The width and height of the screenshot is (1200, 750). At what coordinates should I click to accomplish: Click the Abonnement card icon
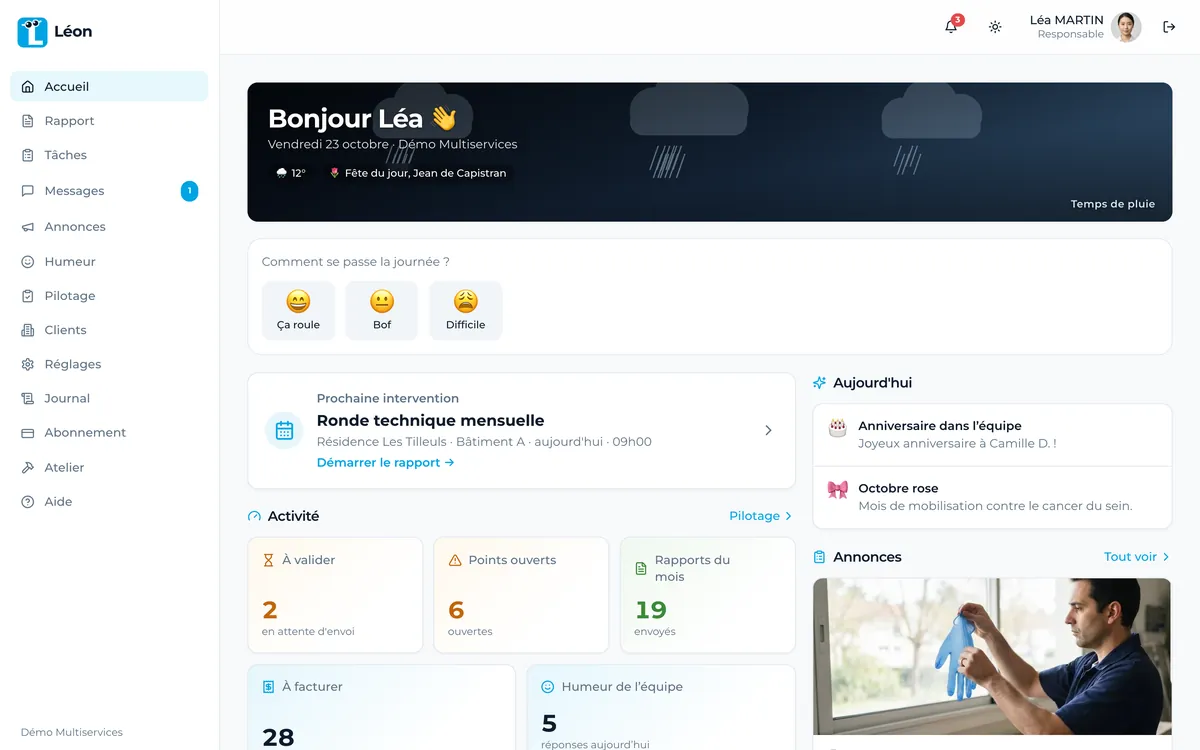coord(28,433)
